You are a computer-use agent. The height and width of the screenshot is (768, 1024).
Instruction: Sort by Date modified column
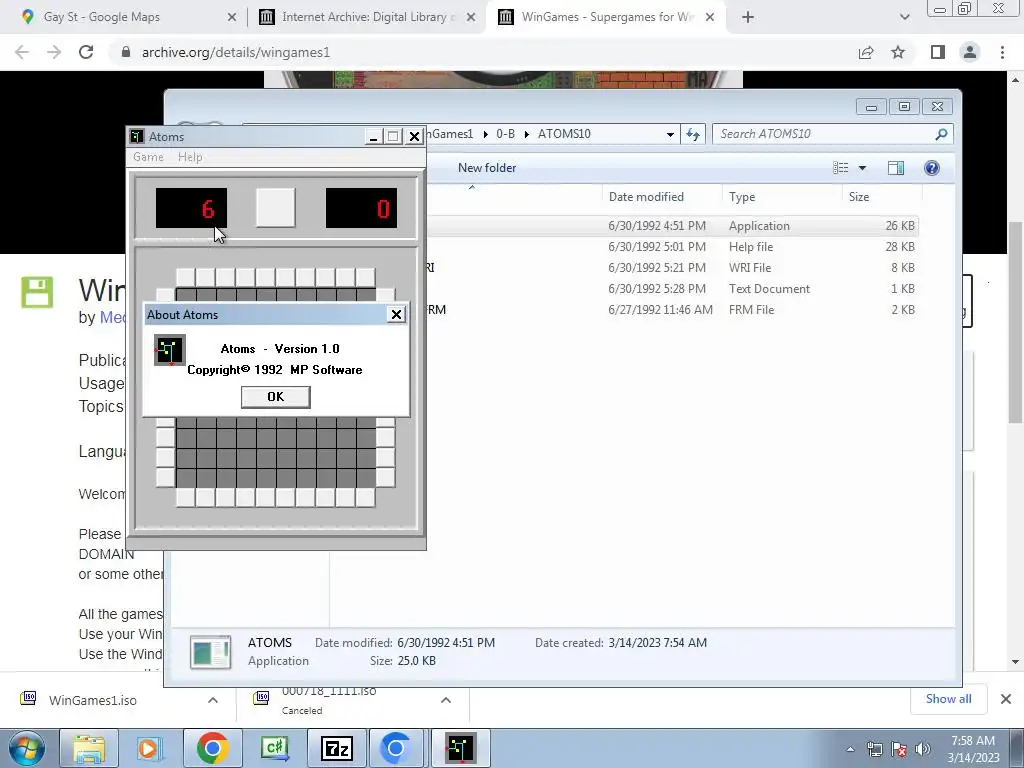662,197
